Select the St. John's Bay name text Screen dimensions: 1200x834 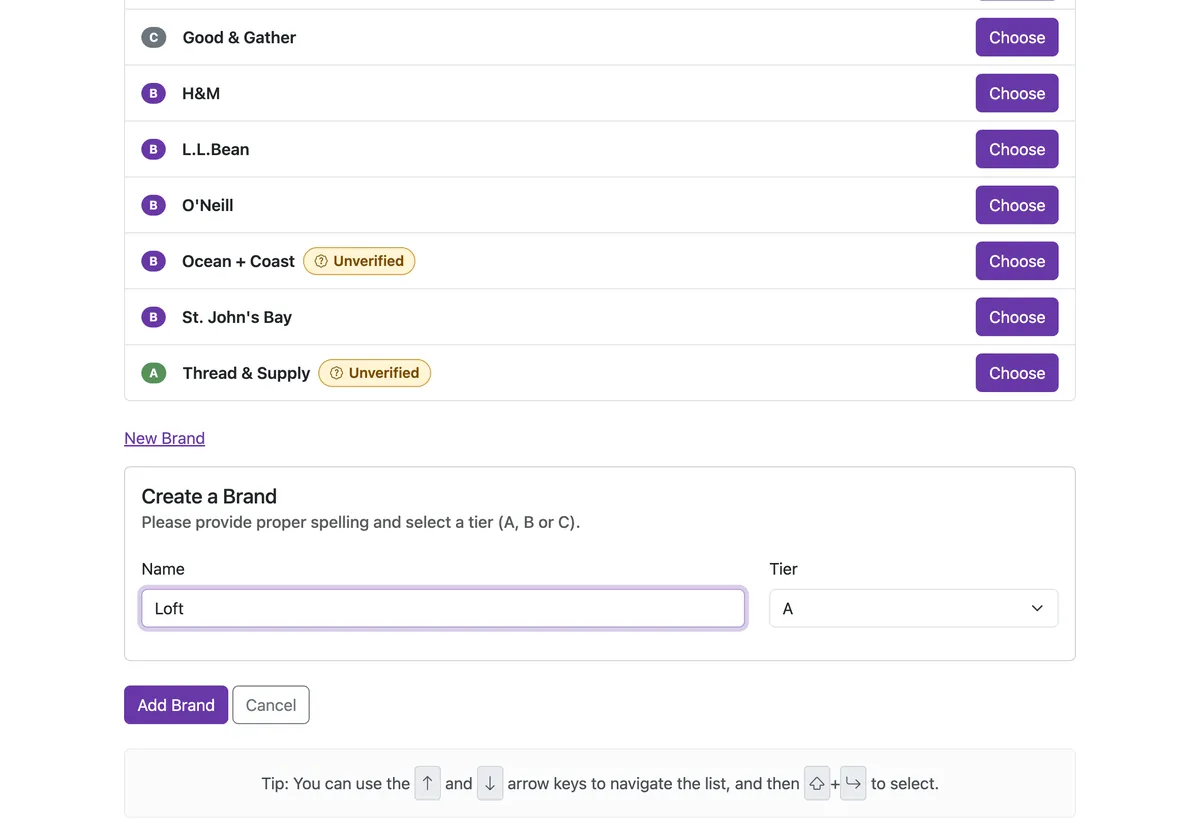[x=237, y=317]
